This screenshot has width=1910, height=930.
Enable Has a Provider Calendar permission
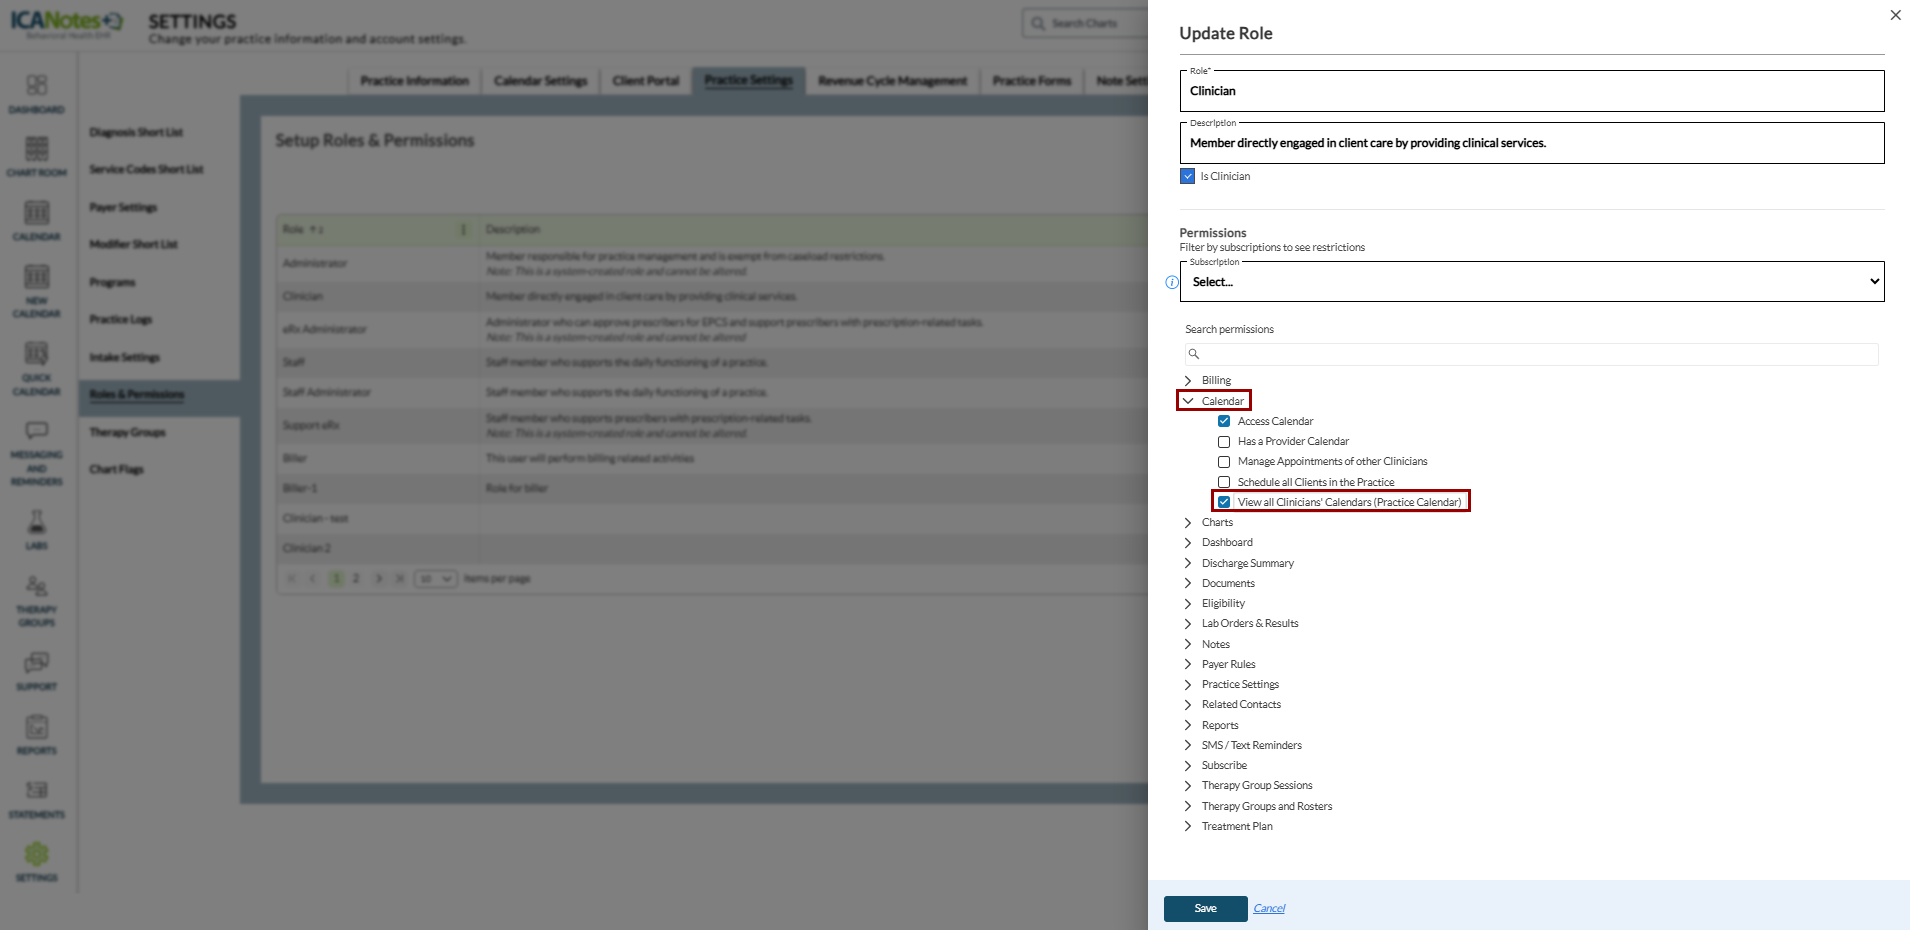point(1224,441)
